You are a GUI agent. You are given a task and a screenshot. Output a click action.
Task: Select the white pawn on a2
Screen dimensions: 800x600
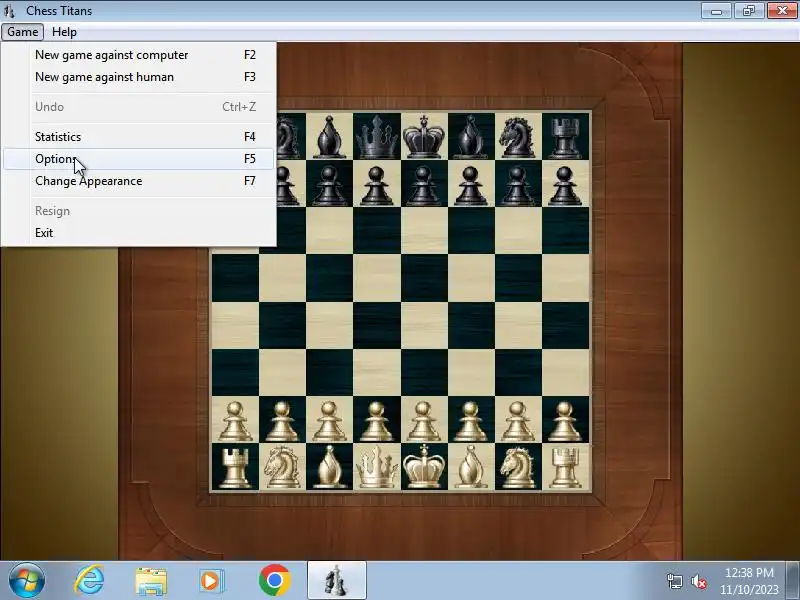coord(235,421)
